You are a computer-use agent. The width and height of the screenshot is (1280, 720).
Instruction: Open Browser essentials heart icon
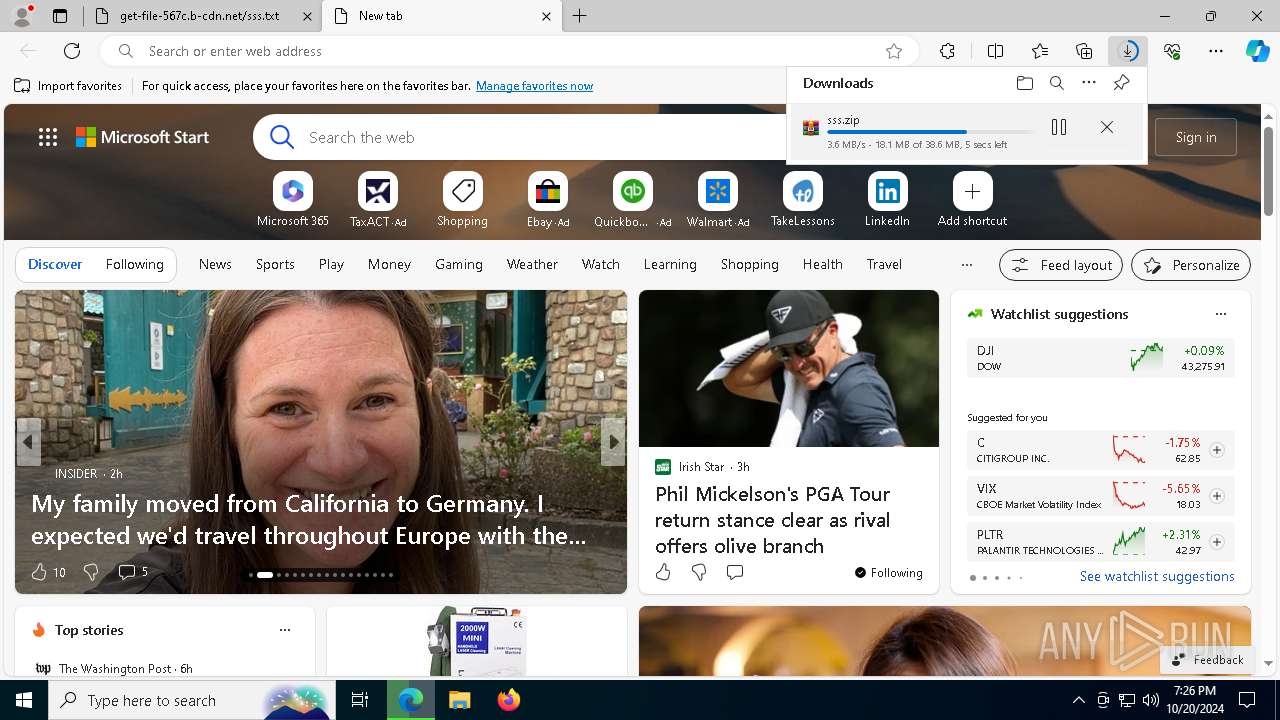coord(1172,51)
